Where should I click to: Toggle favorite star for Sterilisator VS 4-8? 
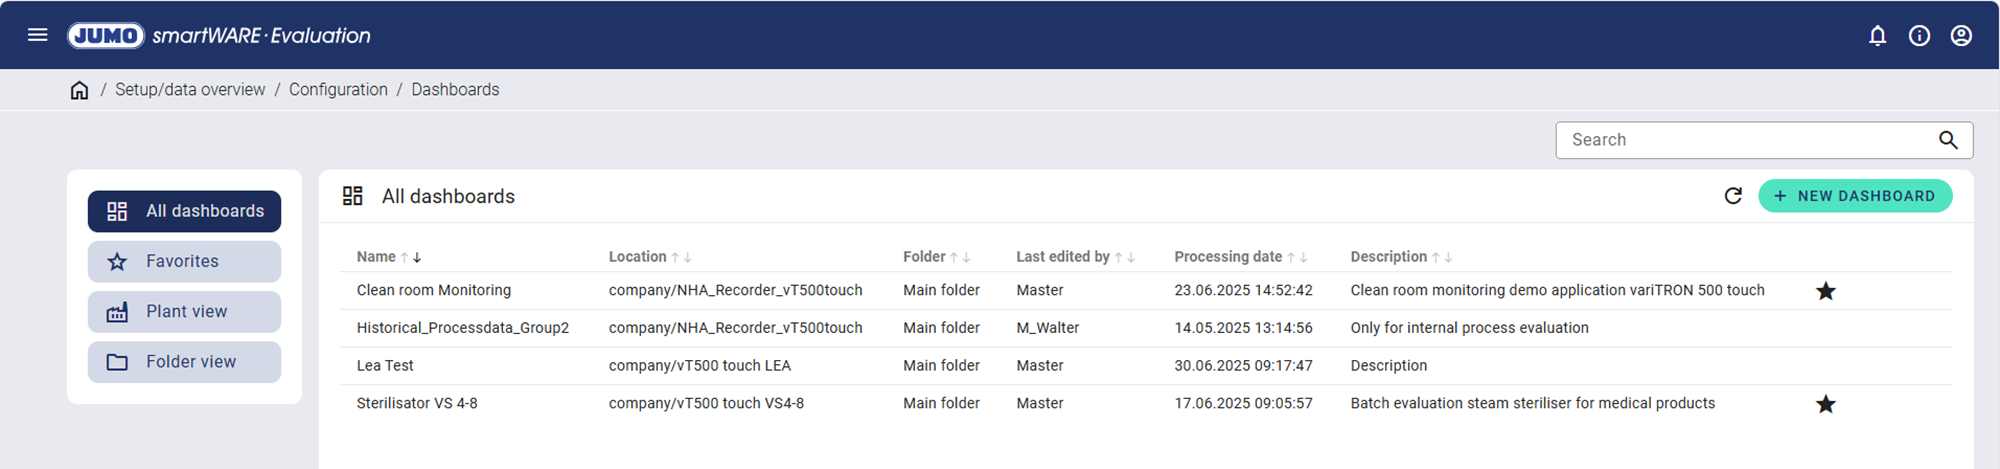click(x=1825, y=404)
